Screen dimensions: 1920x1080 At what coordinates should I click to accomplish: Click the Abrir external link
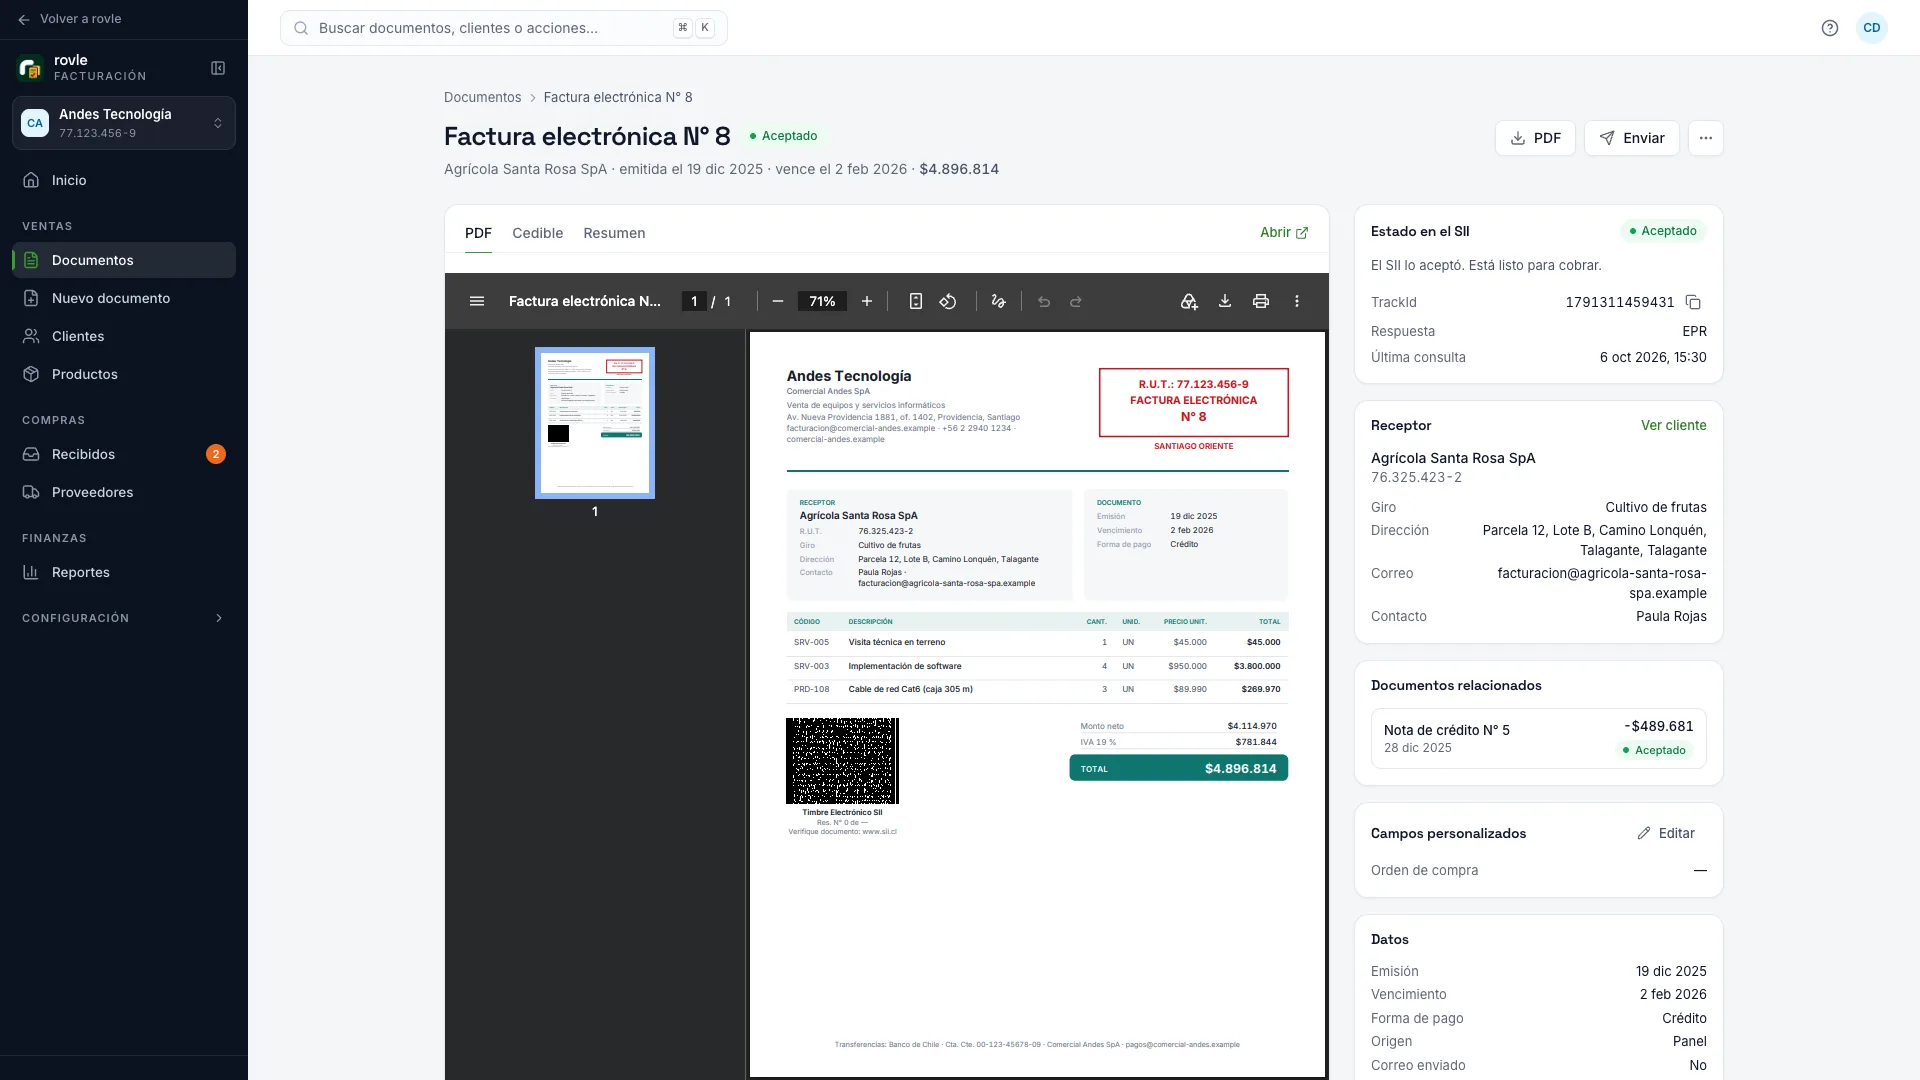[1284, 232]
